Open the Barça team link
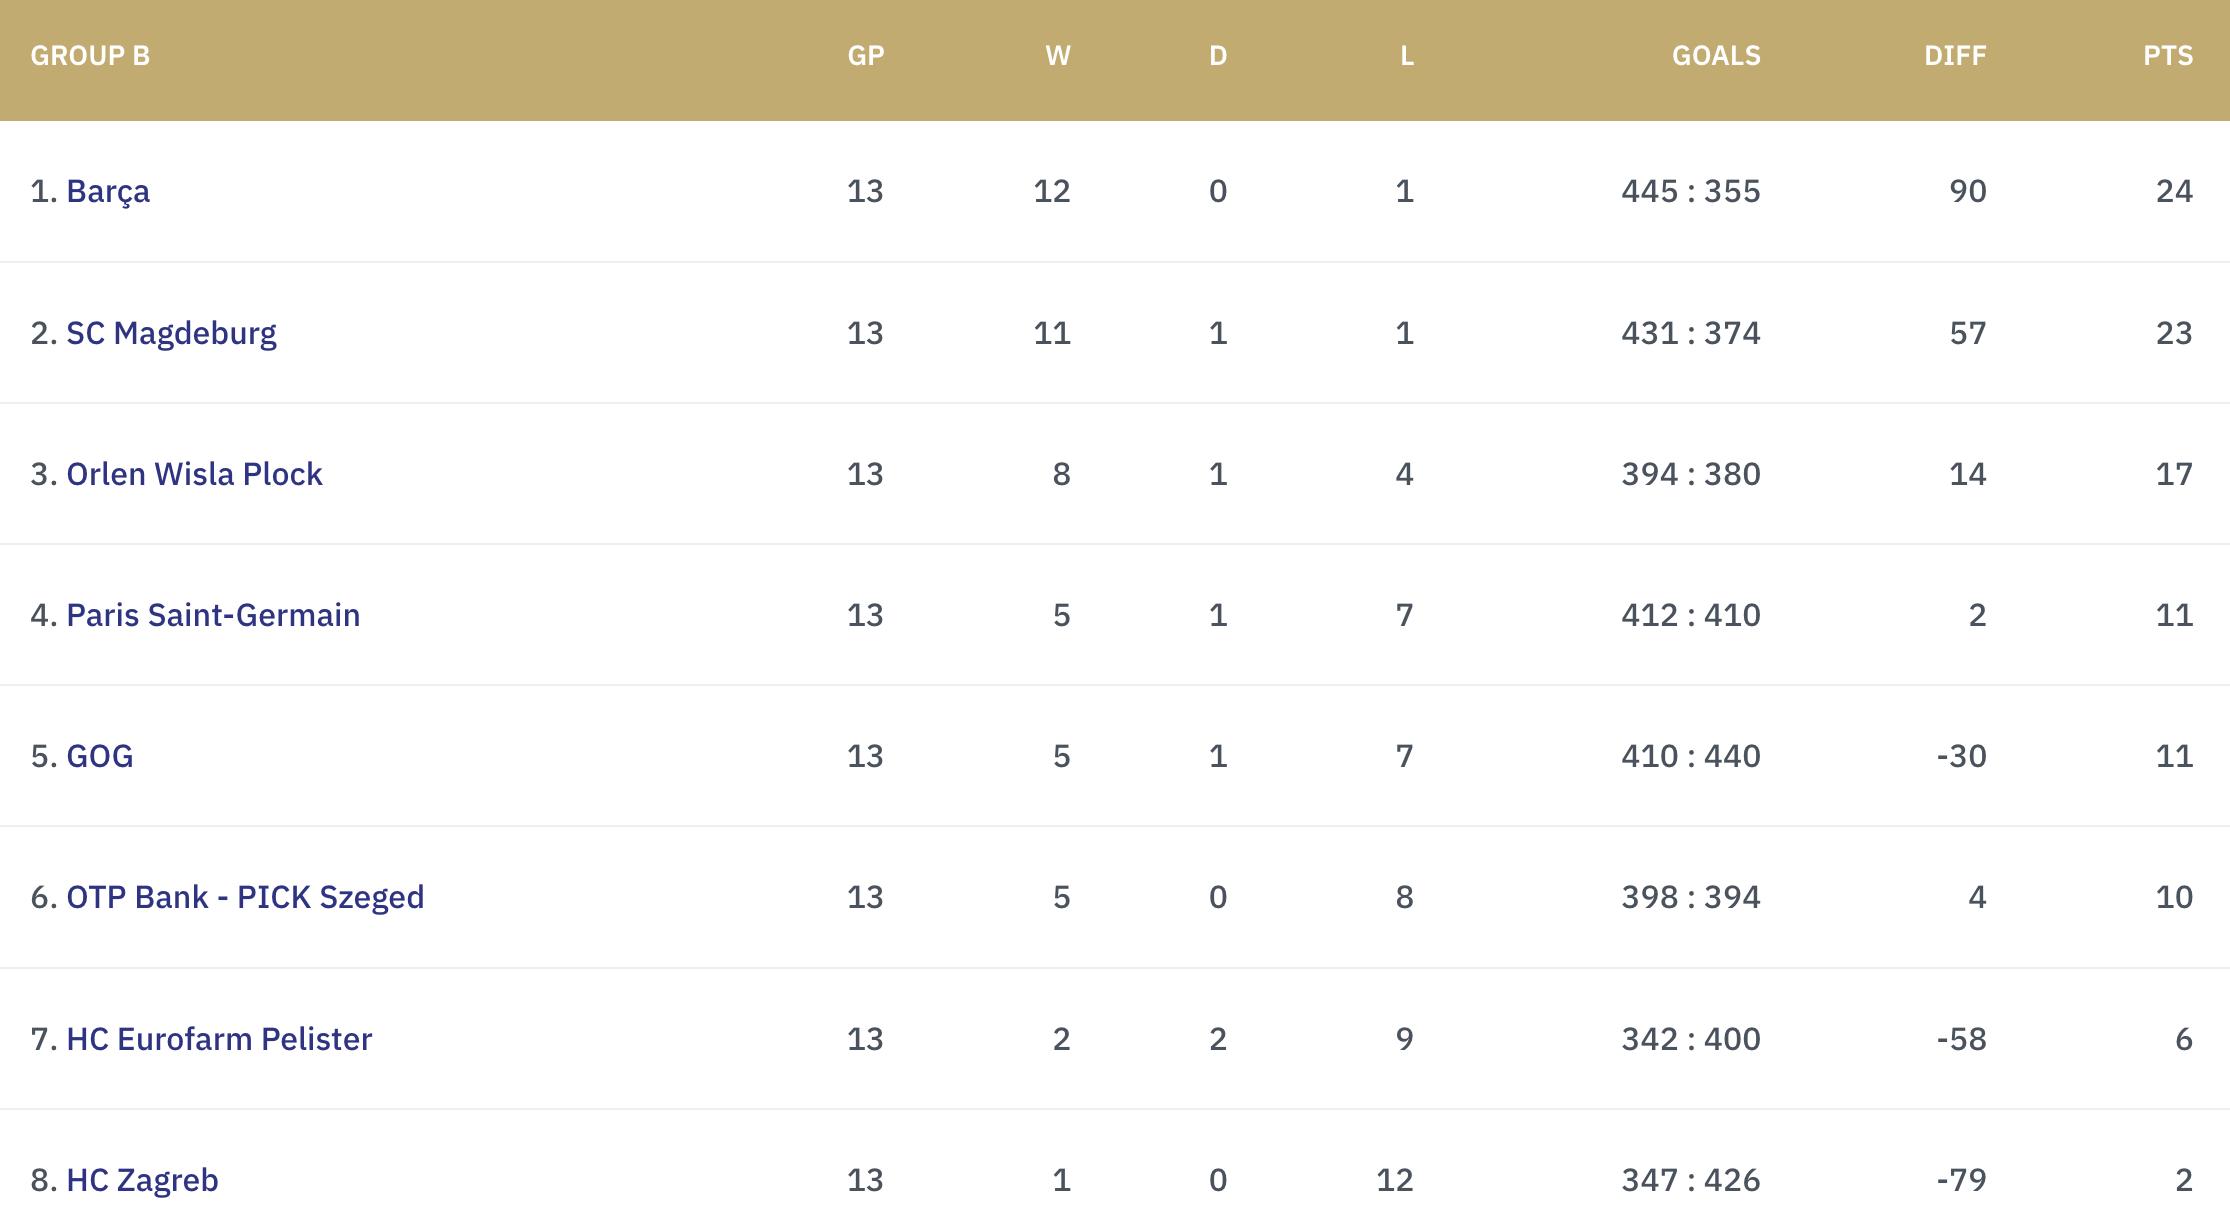 click(x=107, y=191)
